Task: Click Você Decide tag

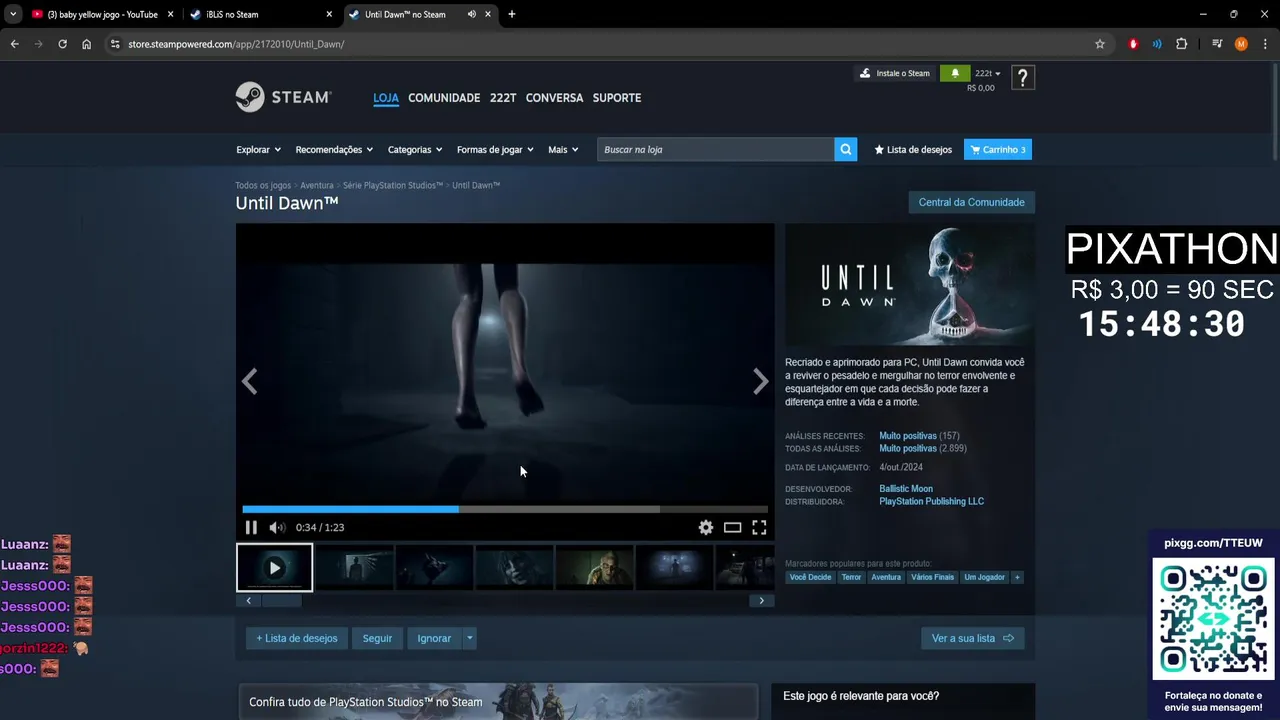Action: pyautogui.click(x=810, y=577)
